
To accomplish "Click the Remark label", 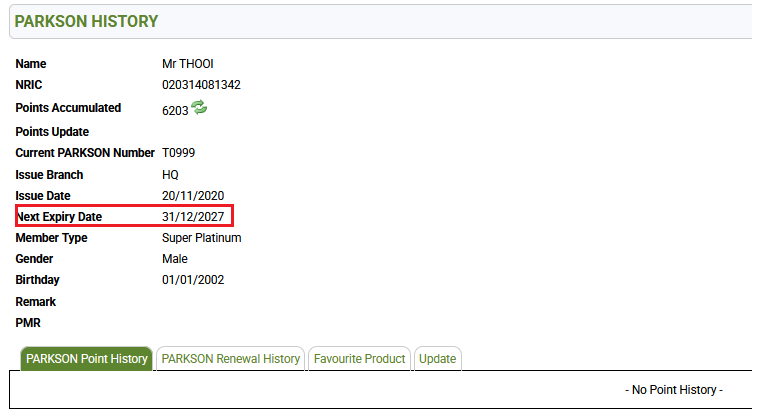I will click(36, 302).
